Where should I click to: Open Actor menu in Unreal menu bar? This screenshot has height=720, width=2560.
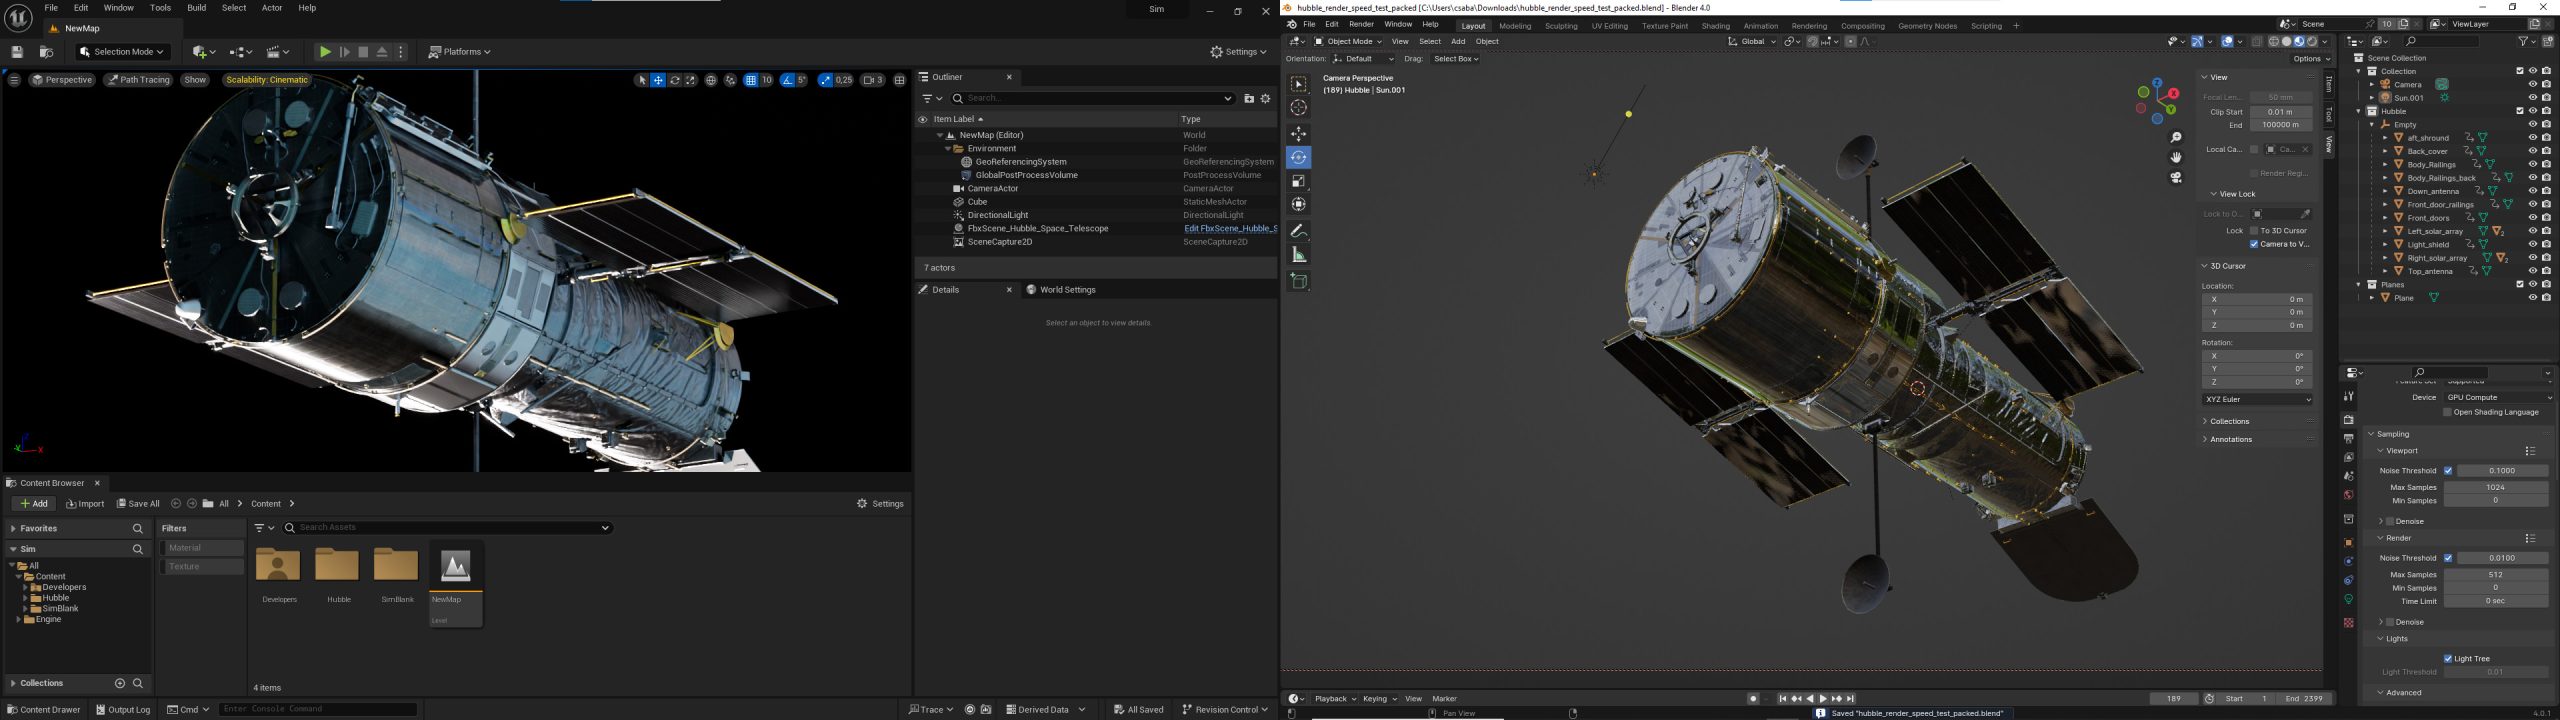pos(272,8)
